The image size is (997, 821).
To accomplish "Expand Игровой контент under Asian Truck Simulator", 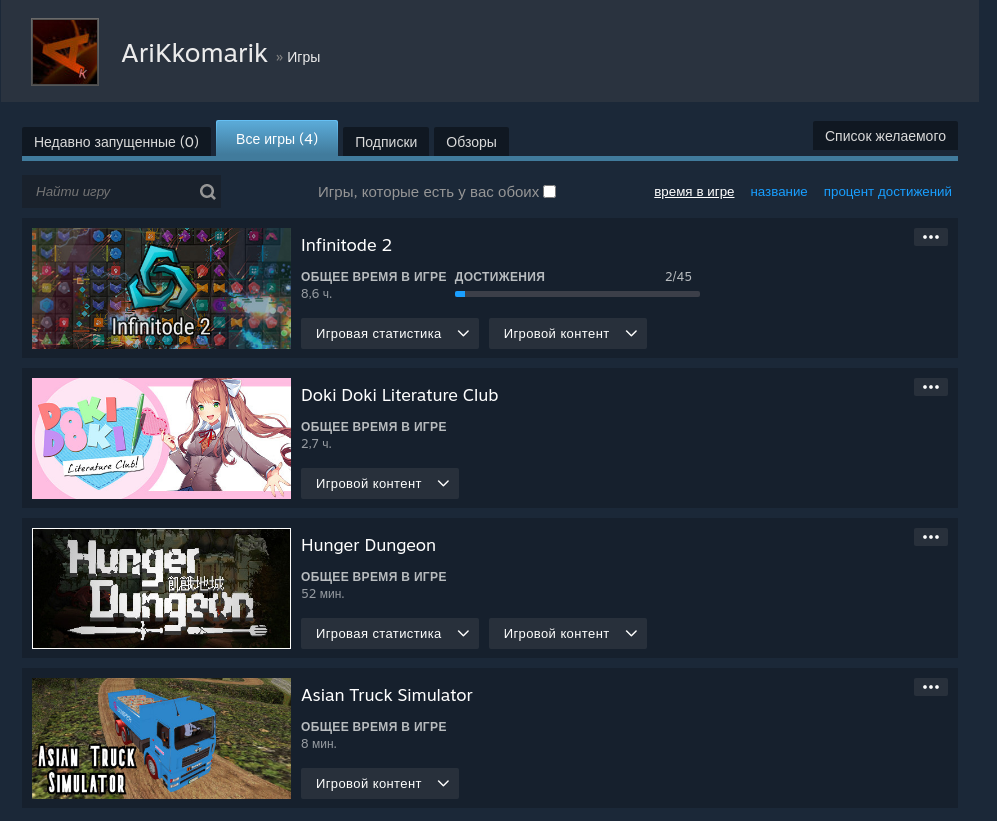I will (380, 783).
